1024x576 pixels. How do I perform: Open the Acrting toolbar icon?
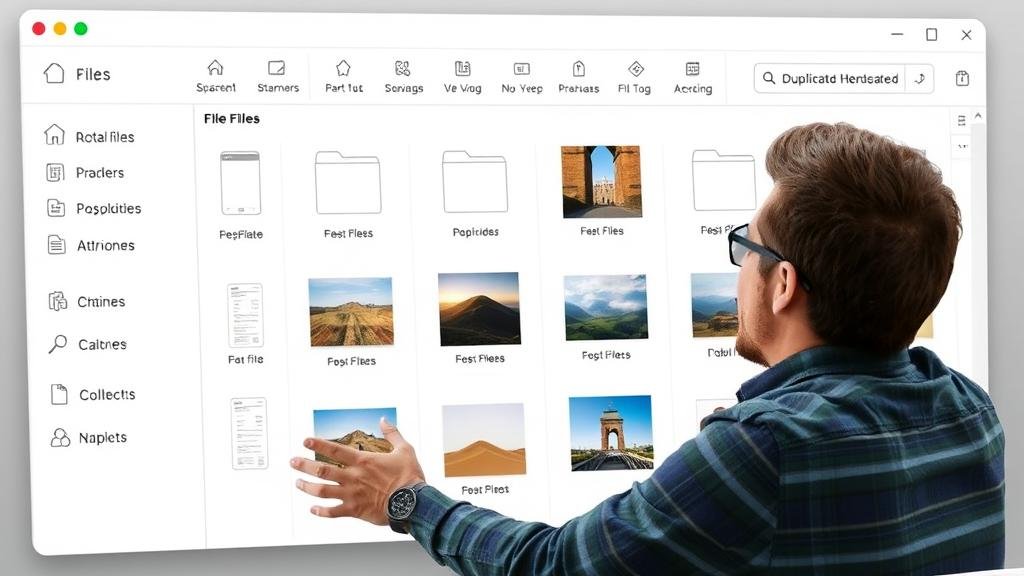coord(692,69)
